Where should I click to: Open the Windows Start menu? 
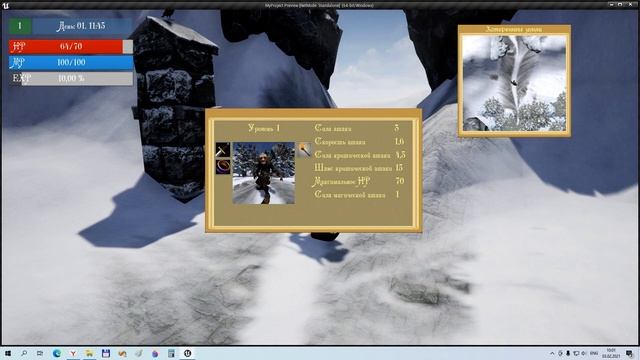click(8, 353)
